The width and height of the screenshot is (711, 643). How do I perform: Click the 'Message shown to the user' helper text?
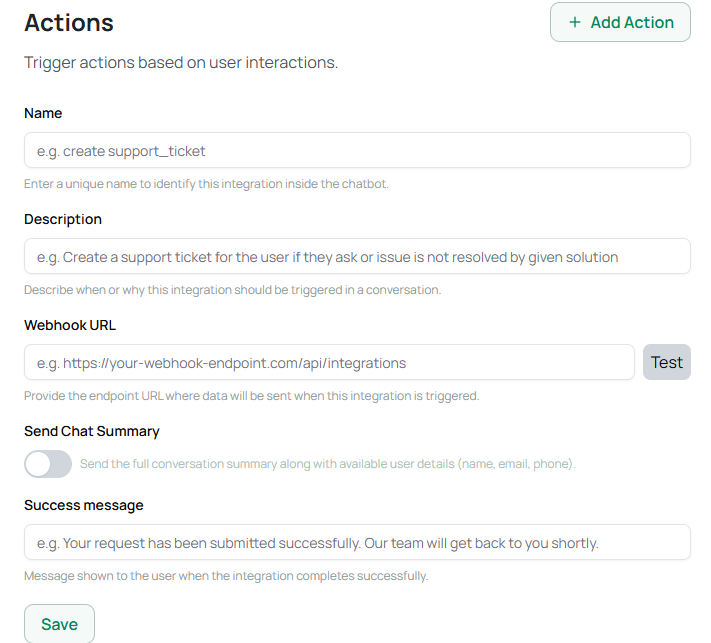225,576
